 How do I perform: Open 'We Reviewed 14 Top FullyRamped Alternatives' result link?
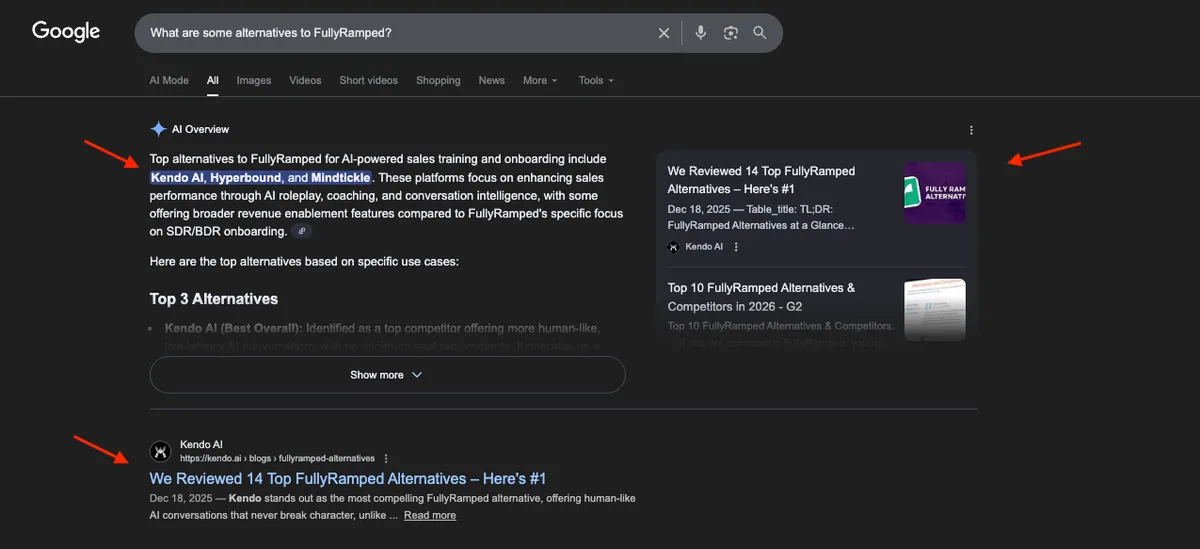(348, 479)
